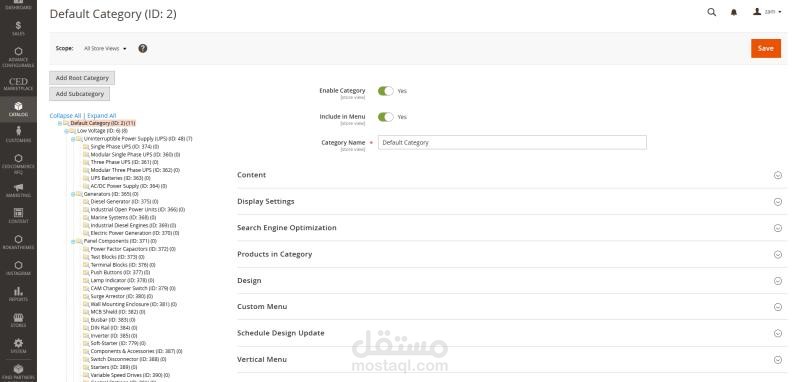This screenshot has width=800, height=382.
Task: Open the Reports bar-chart sidebar item
Action: pos(18,294)
